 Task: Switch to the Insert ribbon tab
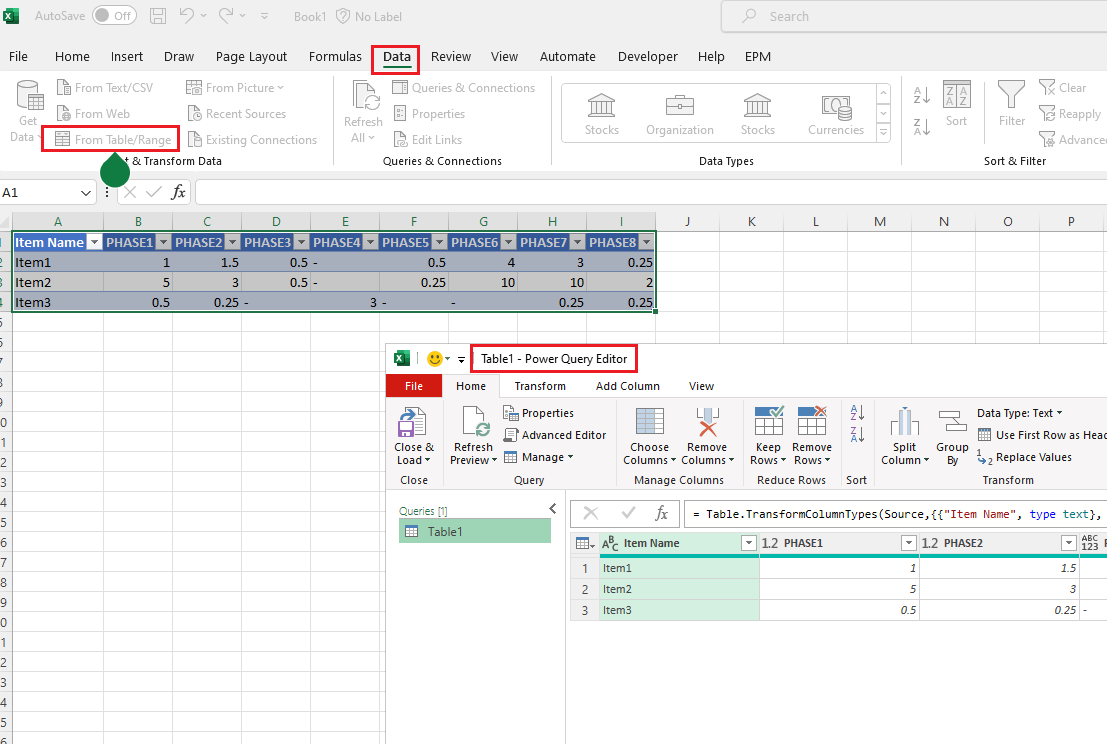(126, 56)
